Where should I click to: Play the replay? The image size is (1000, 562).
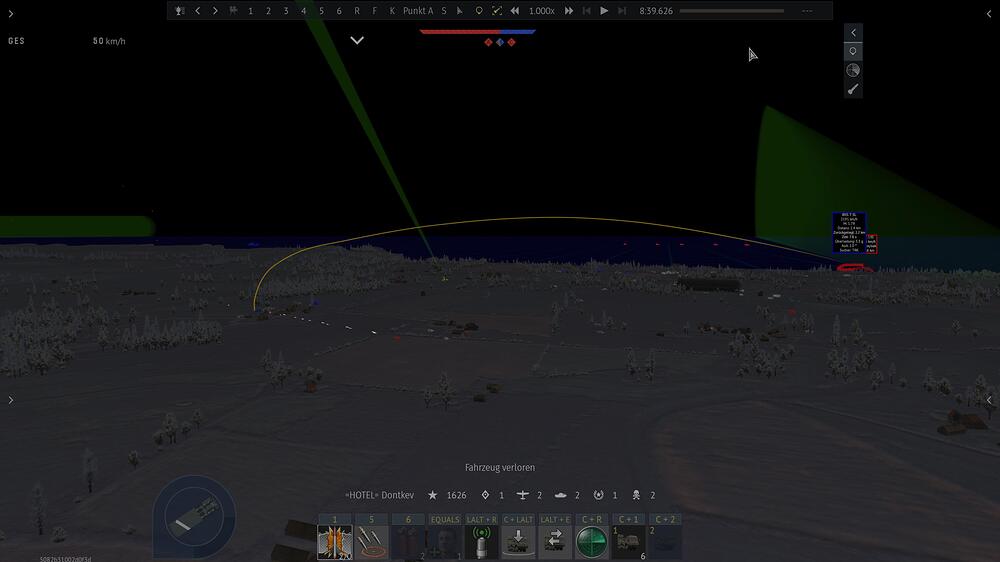click(x=604, y=11)
